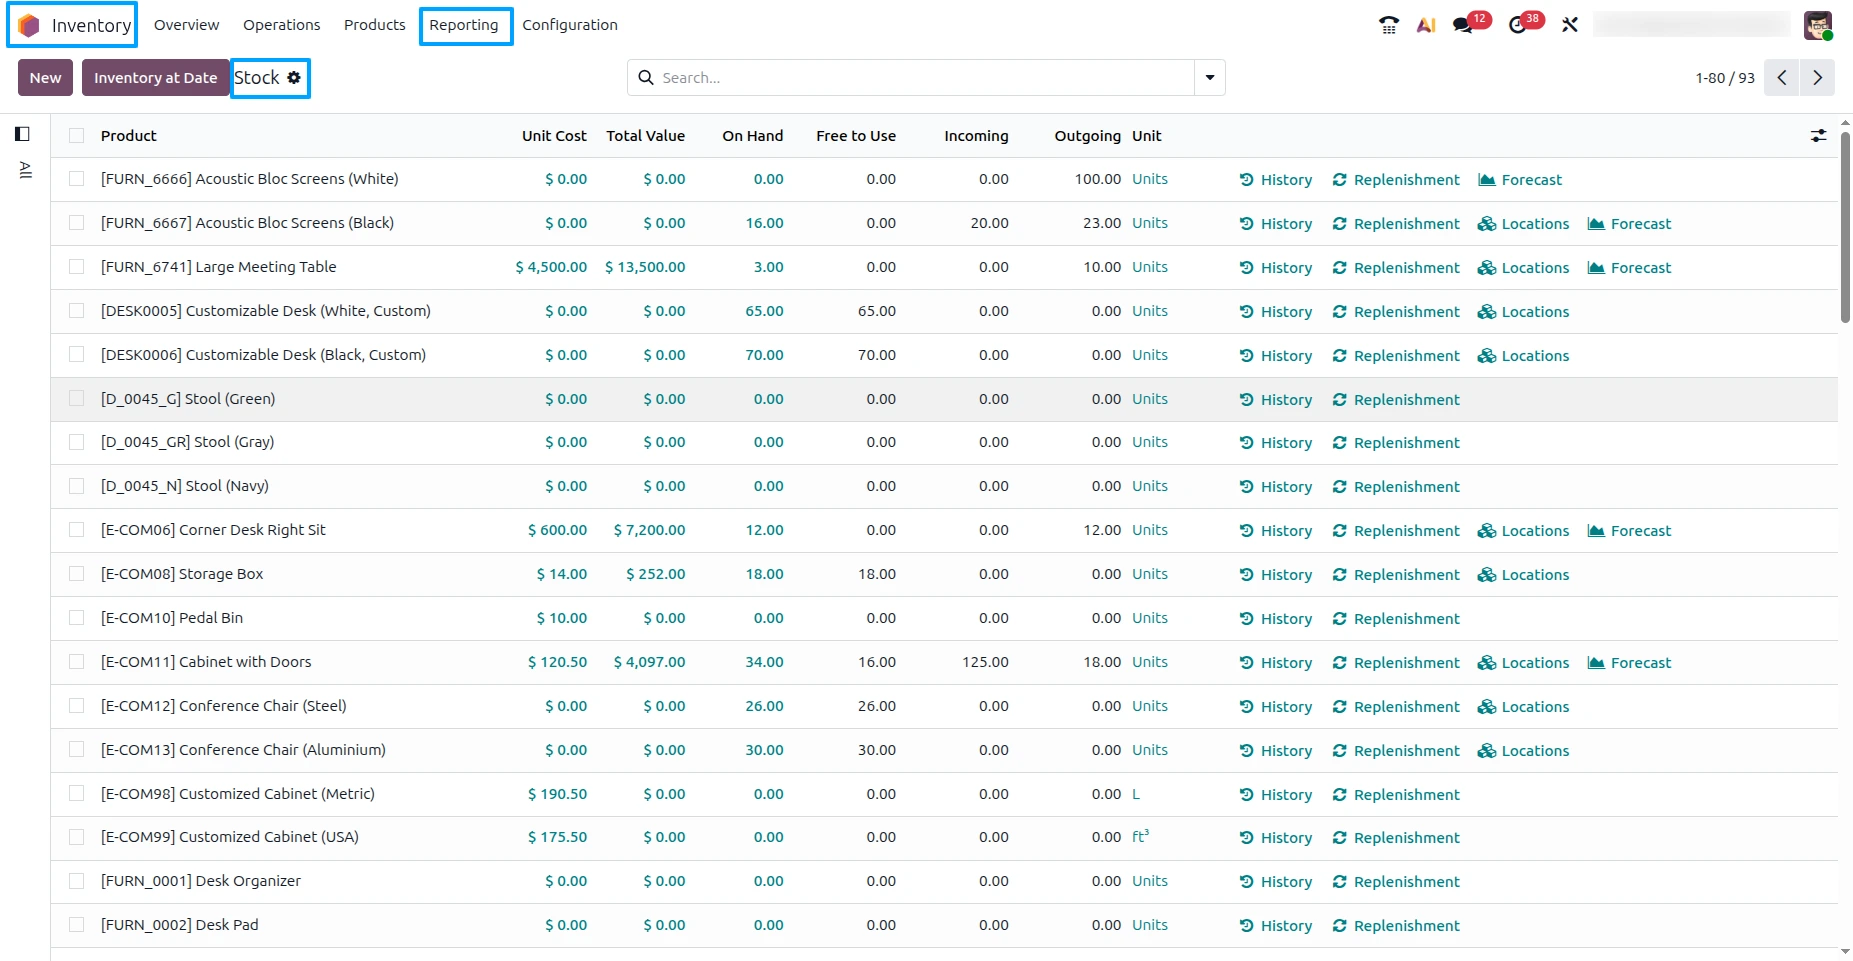Check the select-all checkbox in header
The height and width of the screenshot is (961, 1853).
click(76, 136)
